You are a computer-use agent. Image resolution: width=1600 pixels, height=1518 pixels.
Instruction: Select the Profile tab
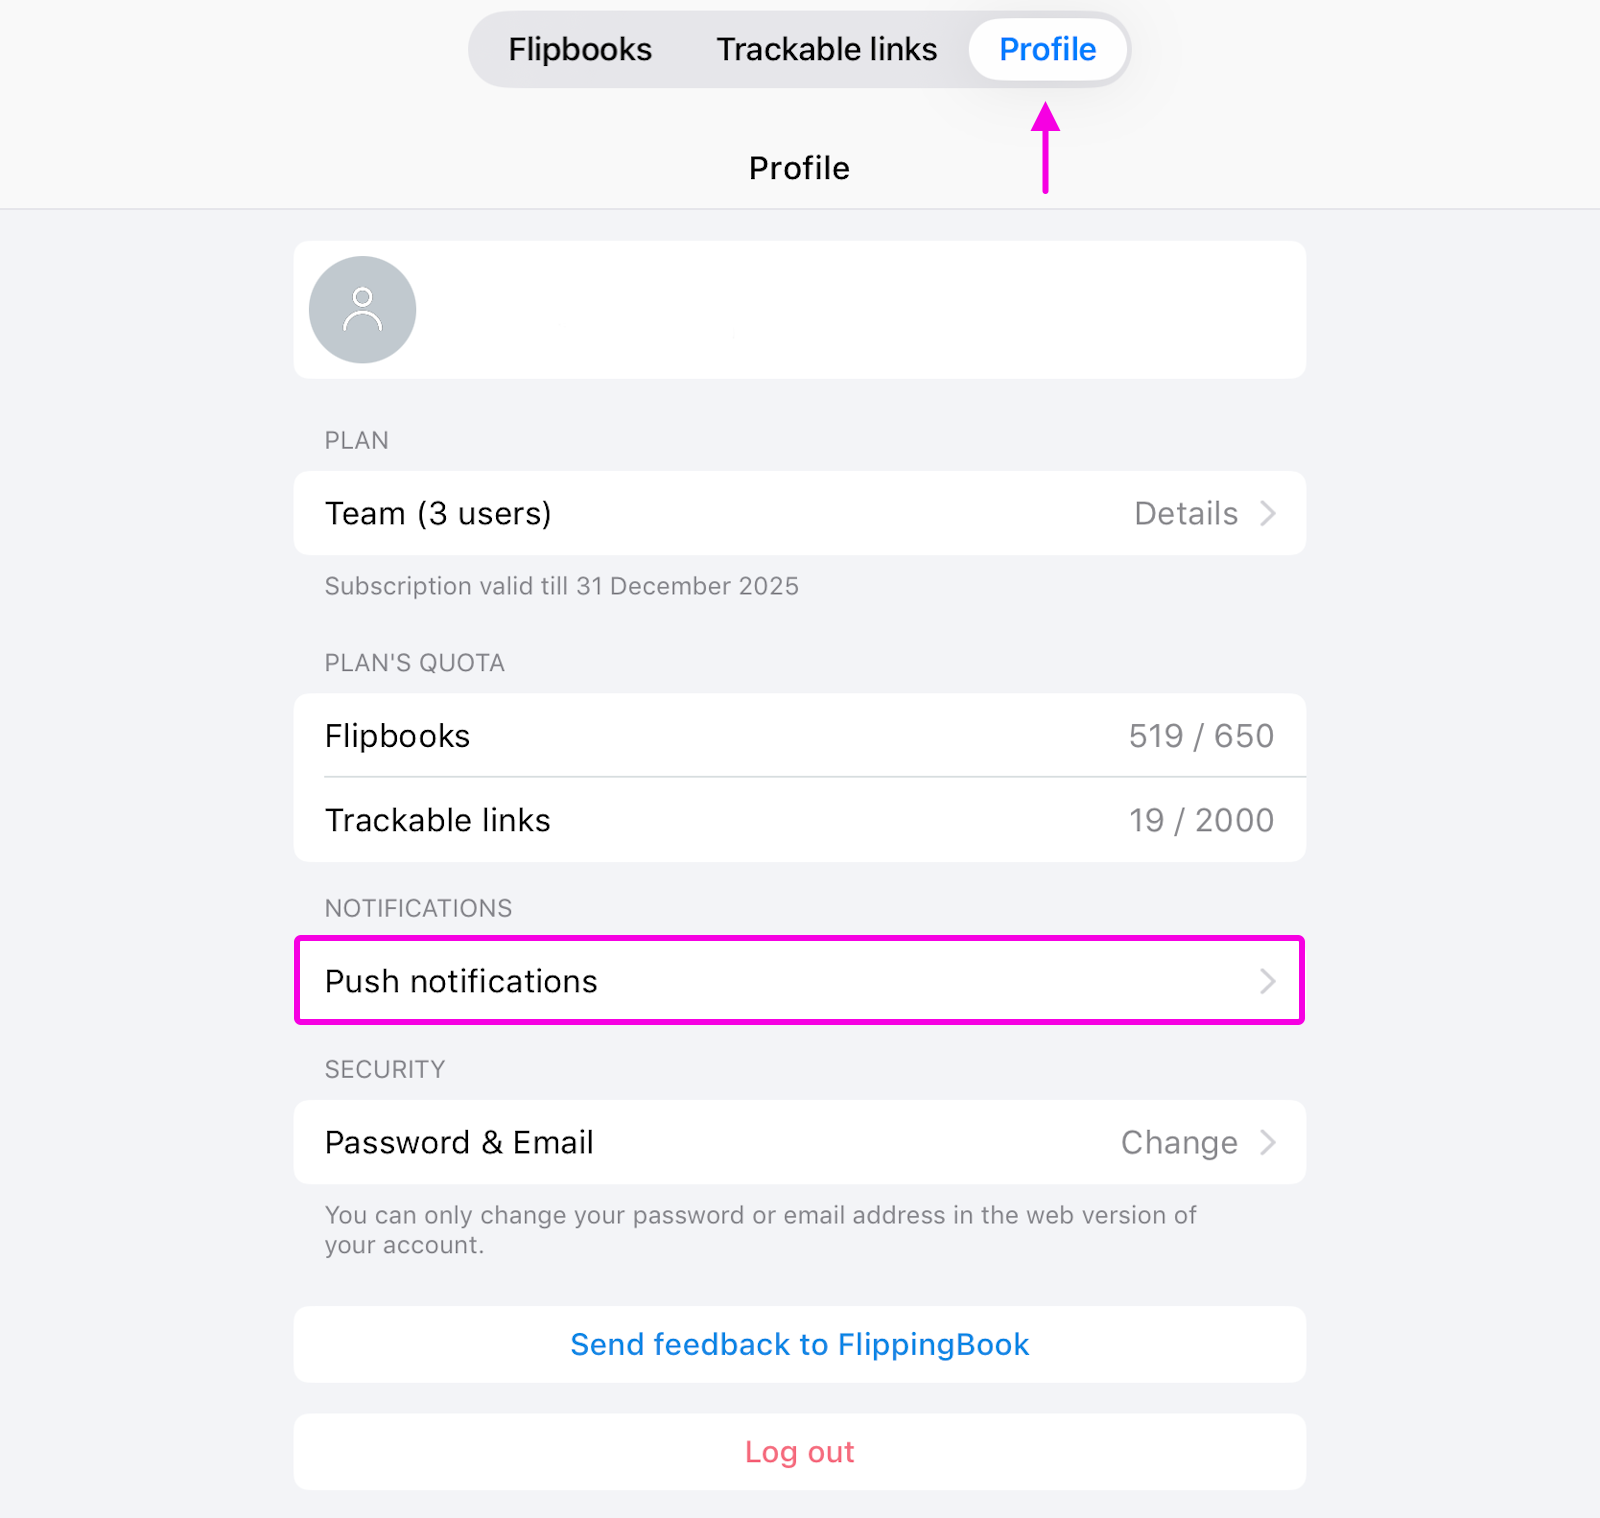click(x=1047, y=49)
